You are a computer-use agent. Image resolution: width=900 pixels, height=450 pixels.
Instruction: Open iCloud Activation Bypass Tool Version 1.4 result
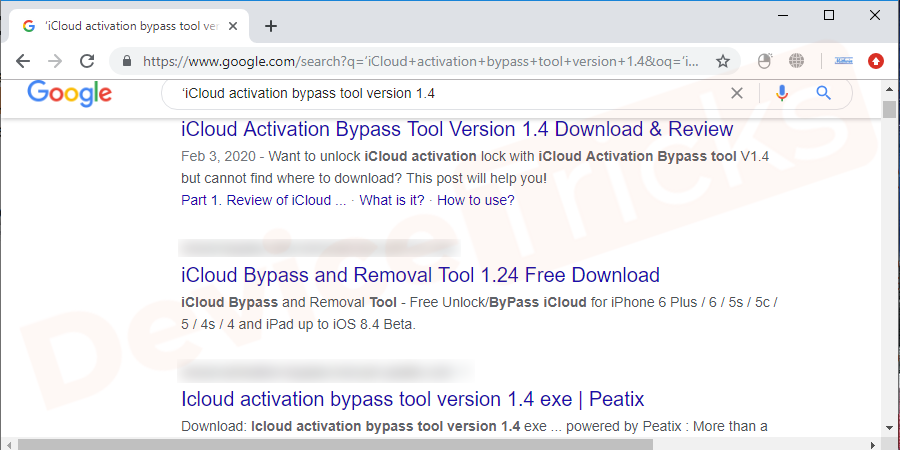point(457,129)
